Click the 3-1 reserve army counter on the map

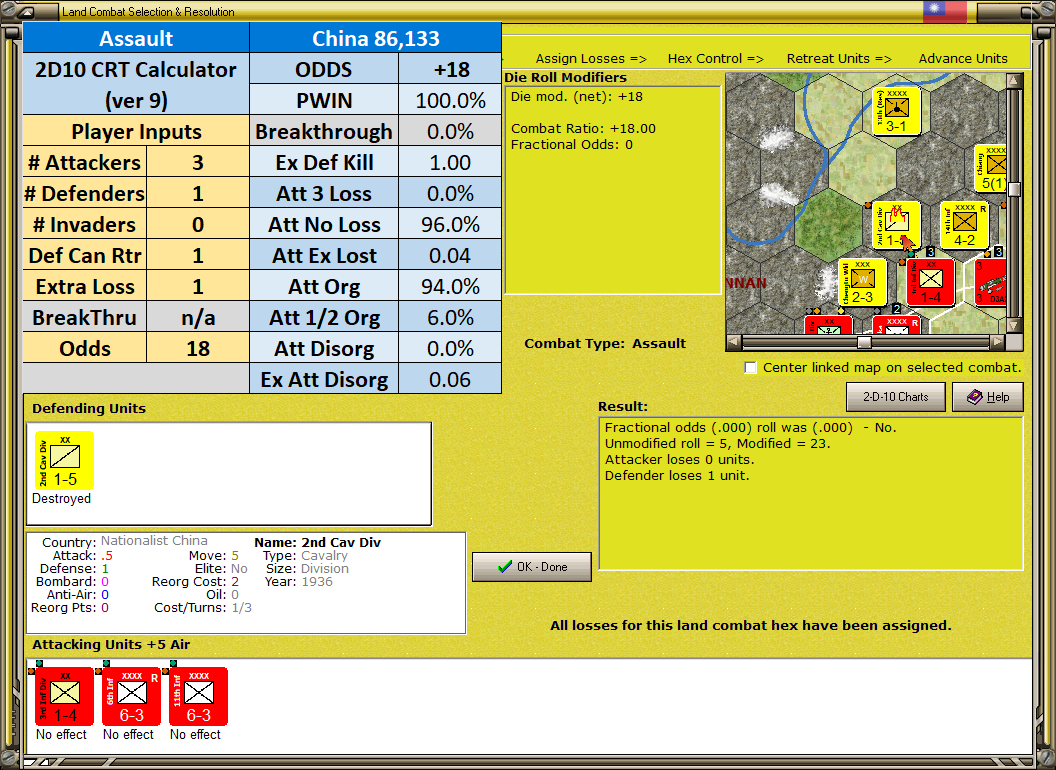point(896,111)
